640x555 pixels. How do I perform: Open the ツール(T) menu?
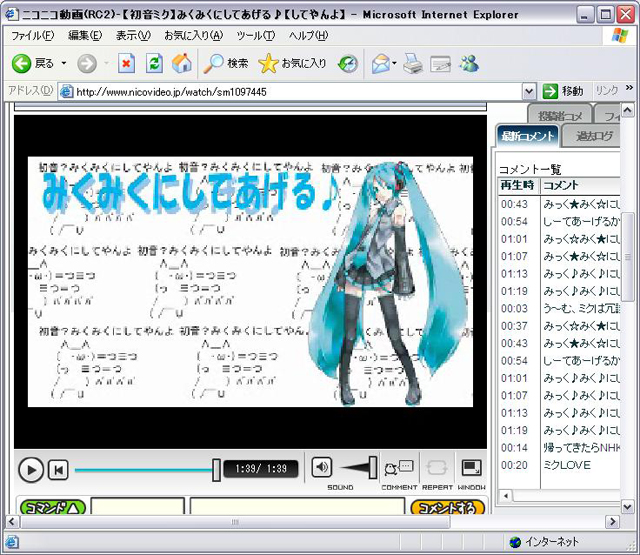[256, 35]
